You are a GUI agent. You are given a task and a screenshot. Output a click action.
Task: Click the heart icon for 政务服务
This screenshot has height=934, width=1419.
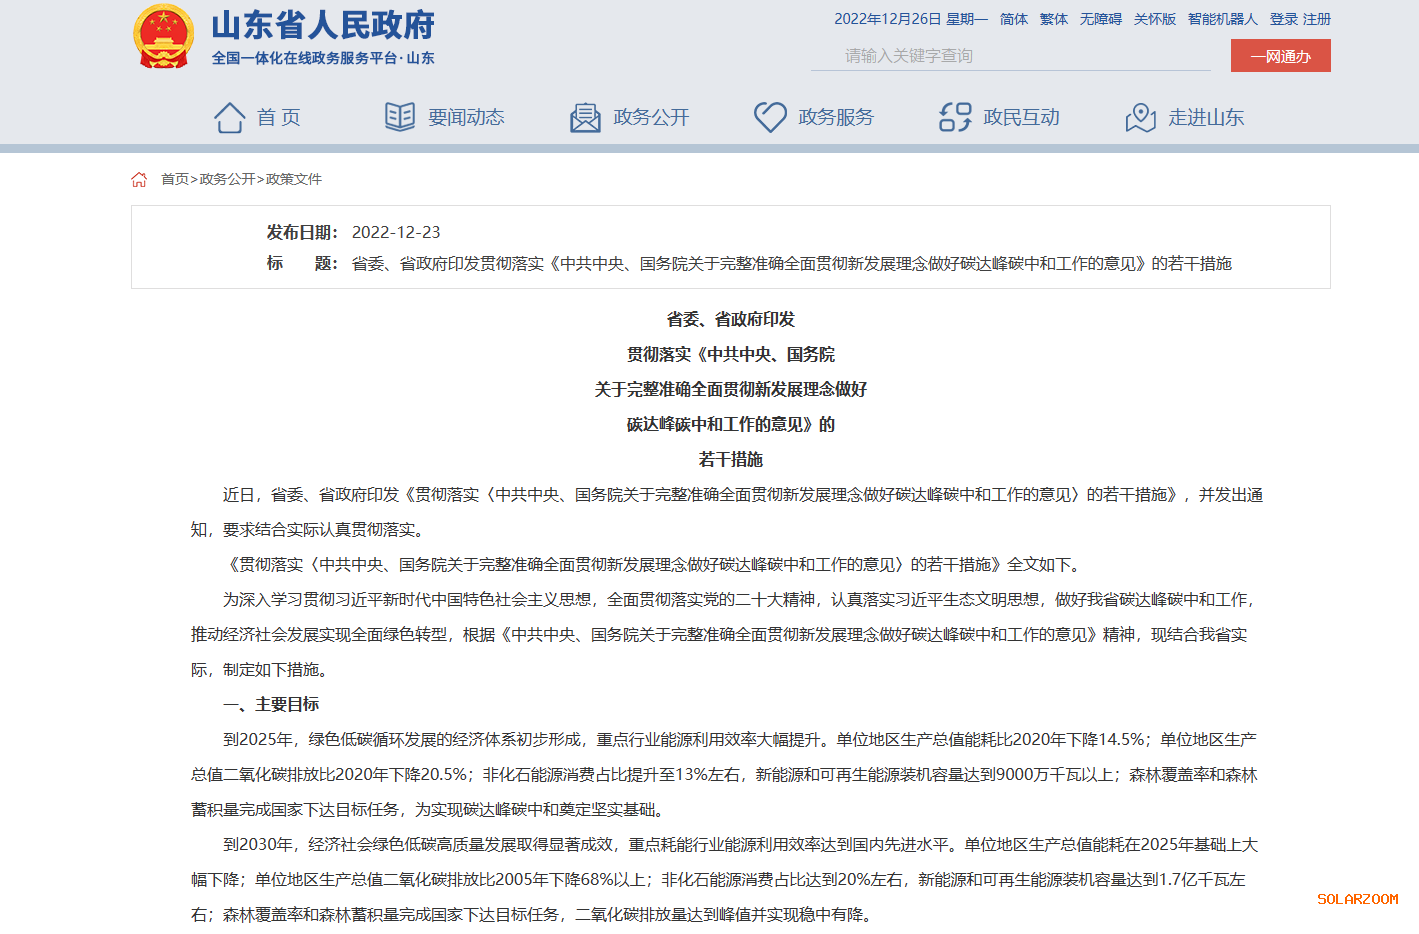pyautogui.click(x=770, y=117)
